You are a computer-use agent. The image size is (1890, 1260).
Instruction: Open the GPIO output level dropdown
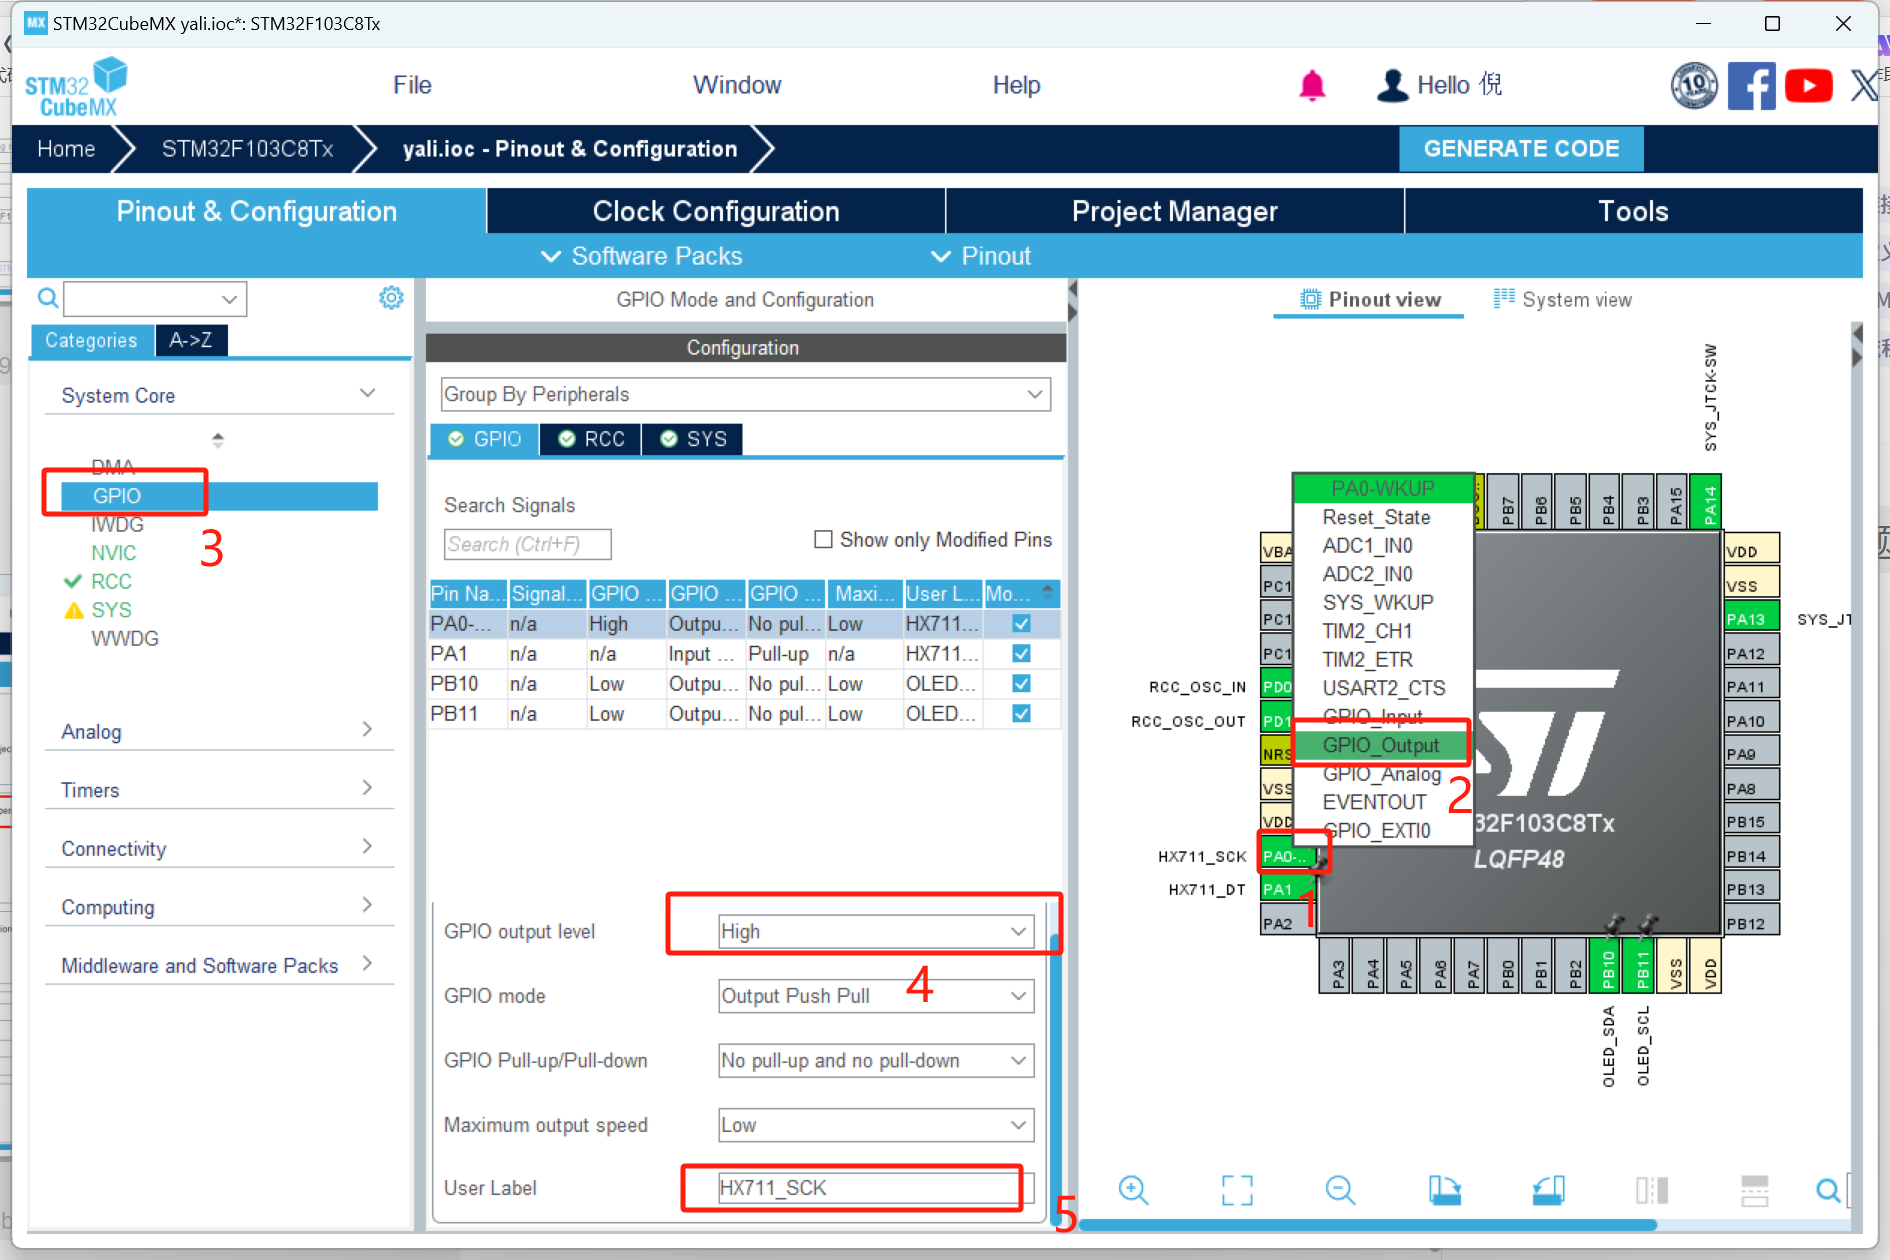(875, 931)
